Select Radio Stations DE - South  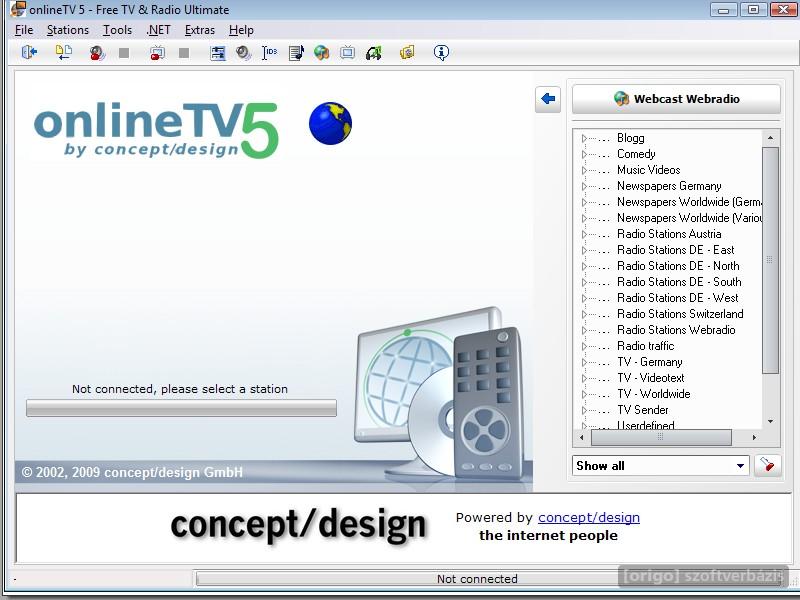coord(679,282)
